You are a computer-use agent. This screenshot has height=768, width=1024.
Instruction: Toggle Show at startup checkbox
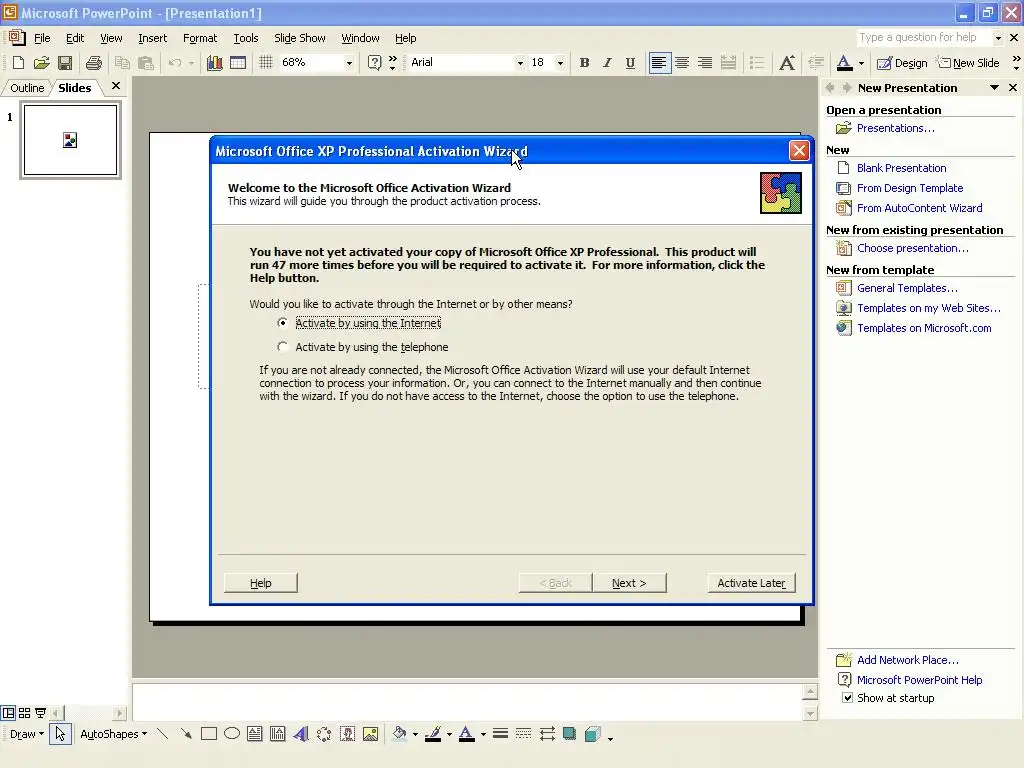pyautogui.click(x=847, y=697)
